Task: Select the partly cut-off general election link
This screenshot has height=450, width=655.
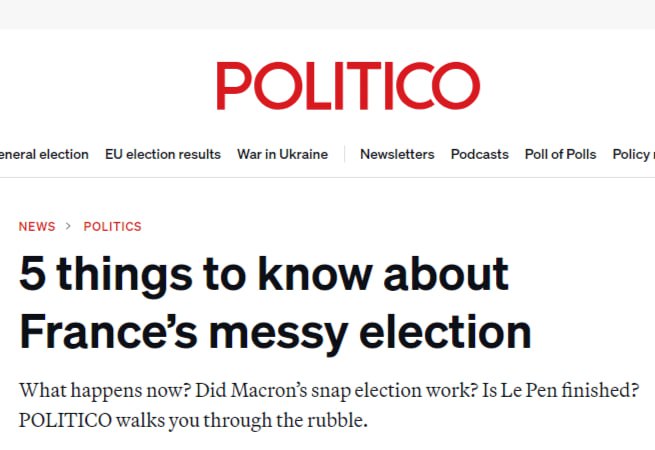Action: (44, 154)
